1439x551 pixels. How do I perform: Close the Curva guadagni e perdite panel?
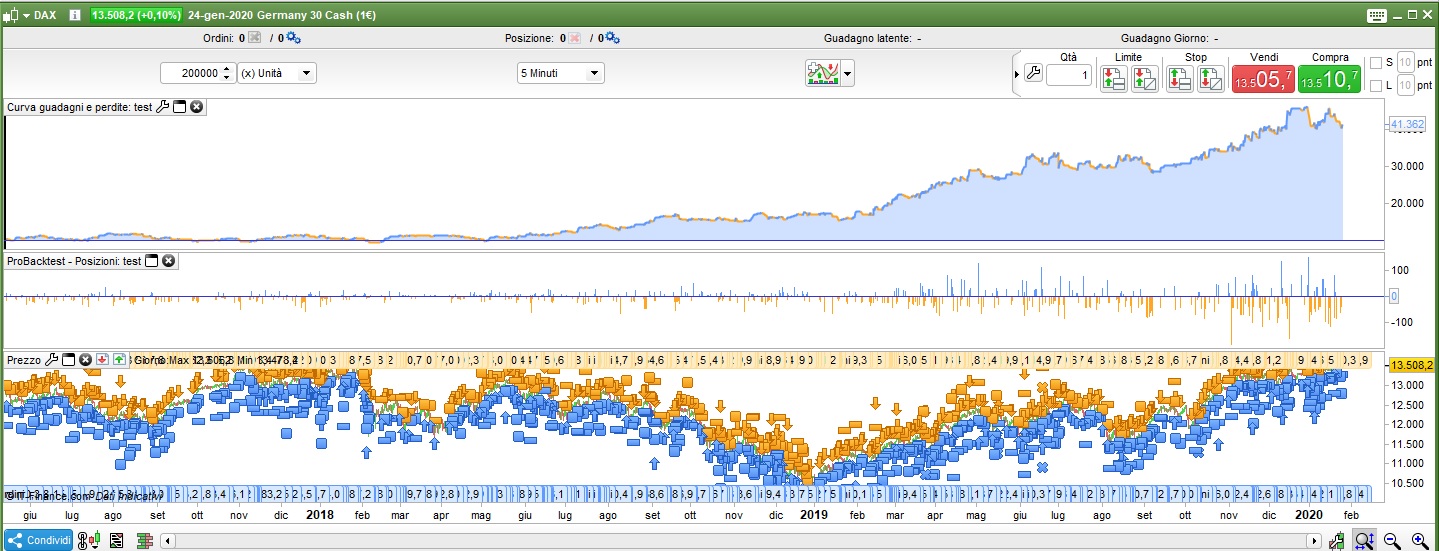(x=197, y=107)
